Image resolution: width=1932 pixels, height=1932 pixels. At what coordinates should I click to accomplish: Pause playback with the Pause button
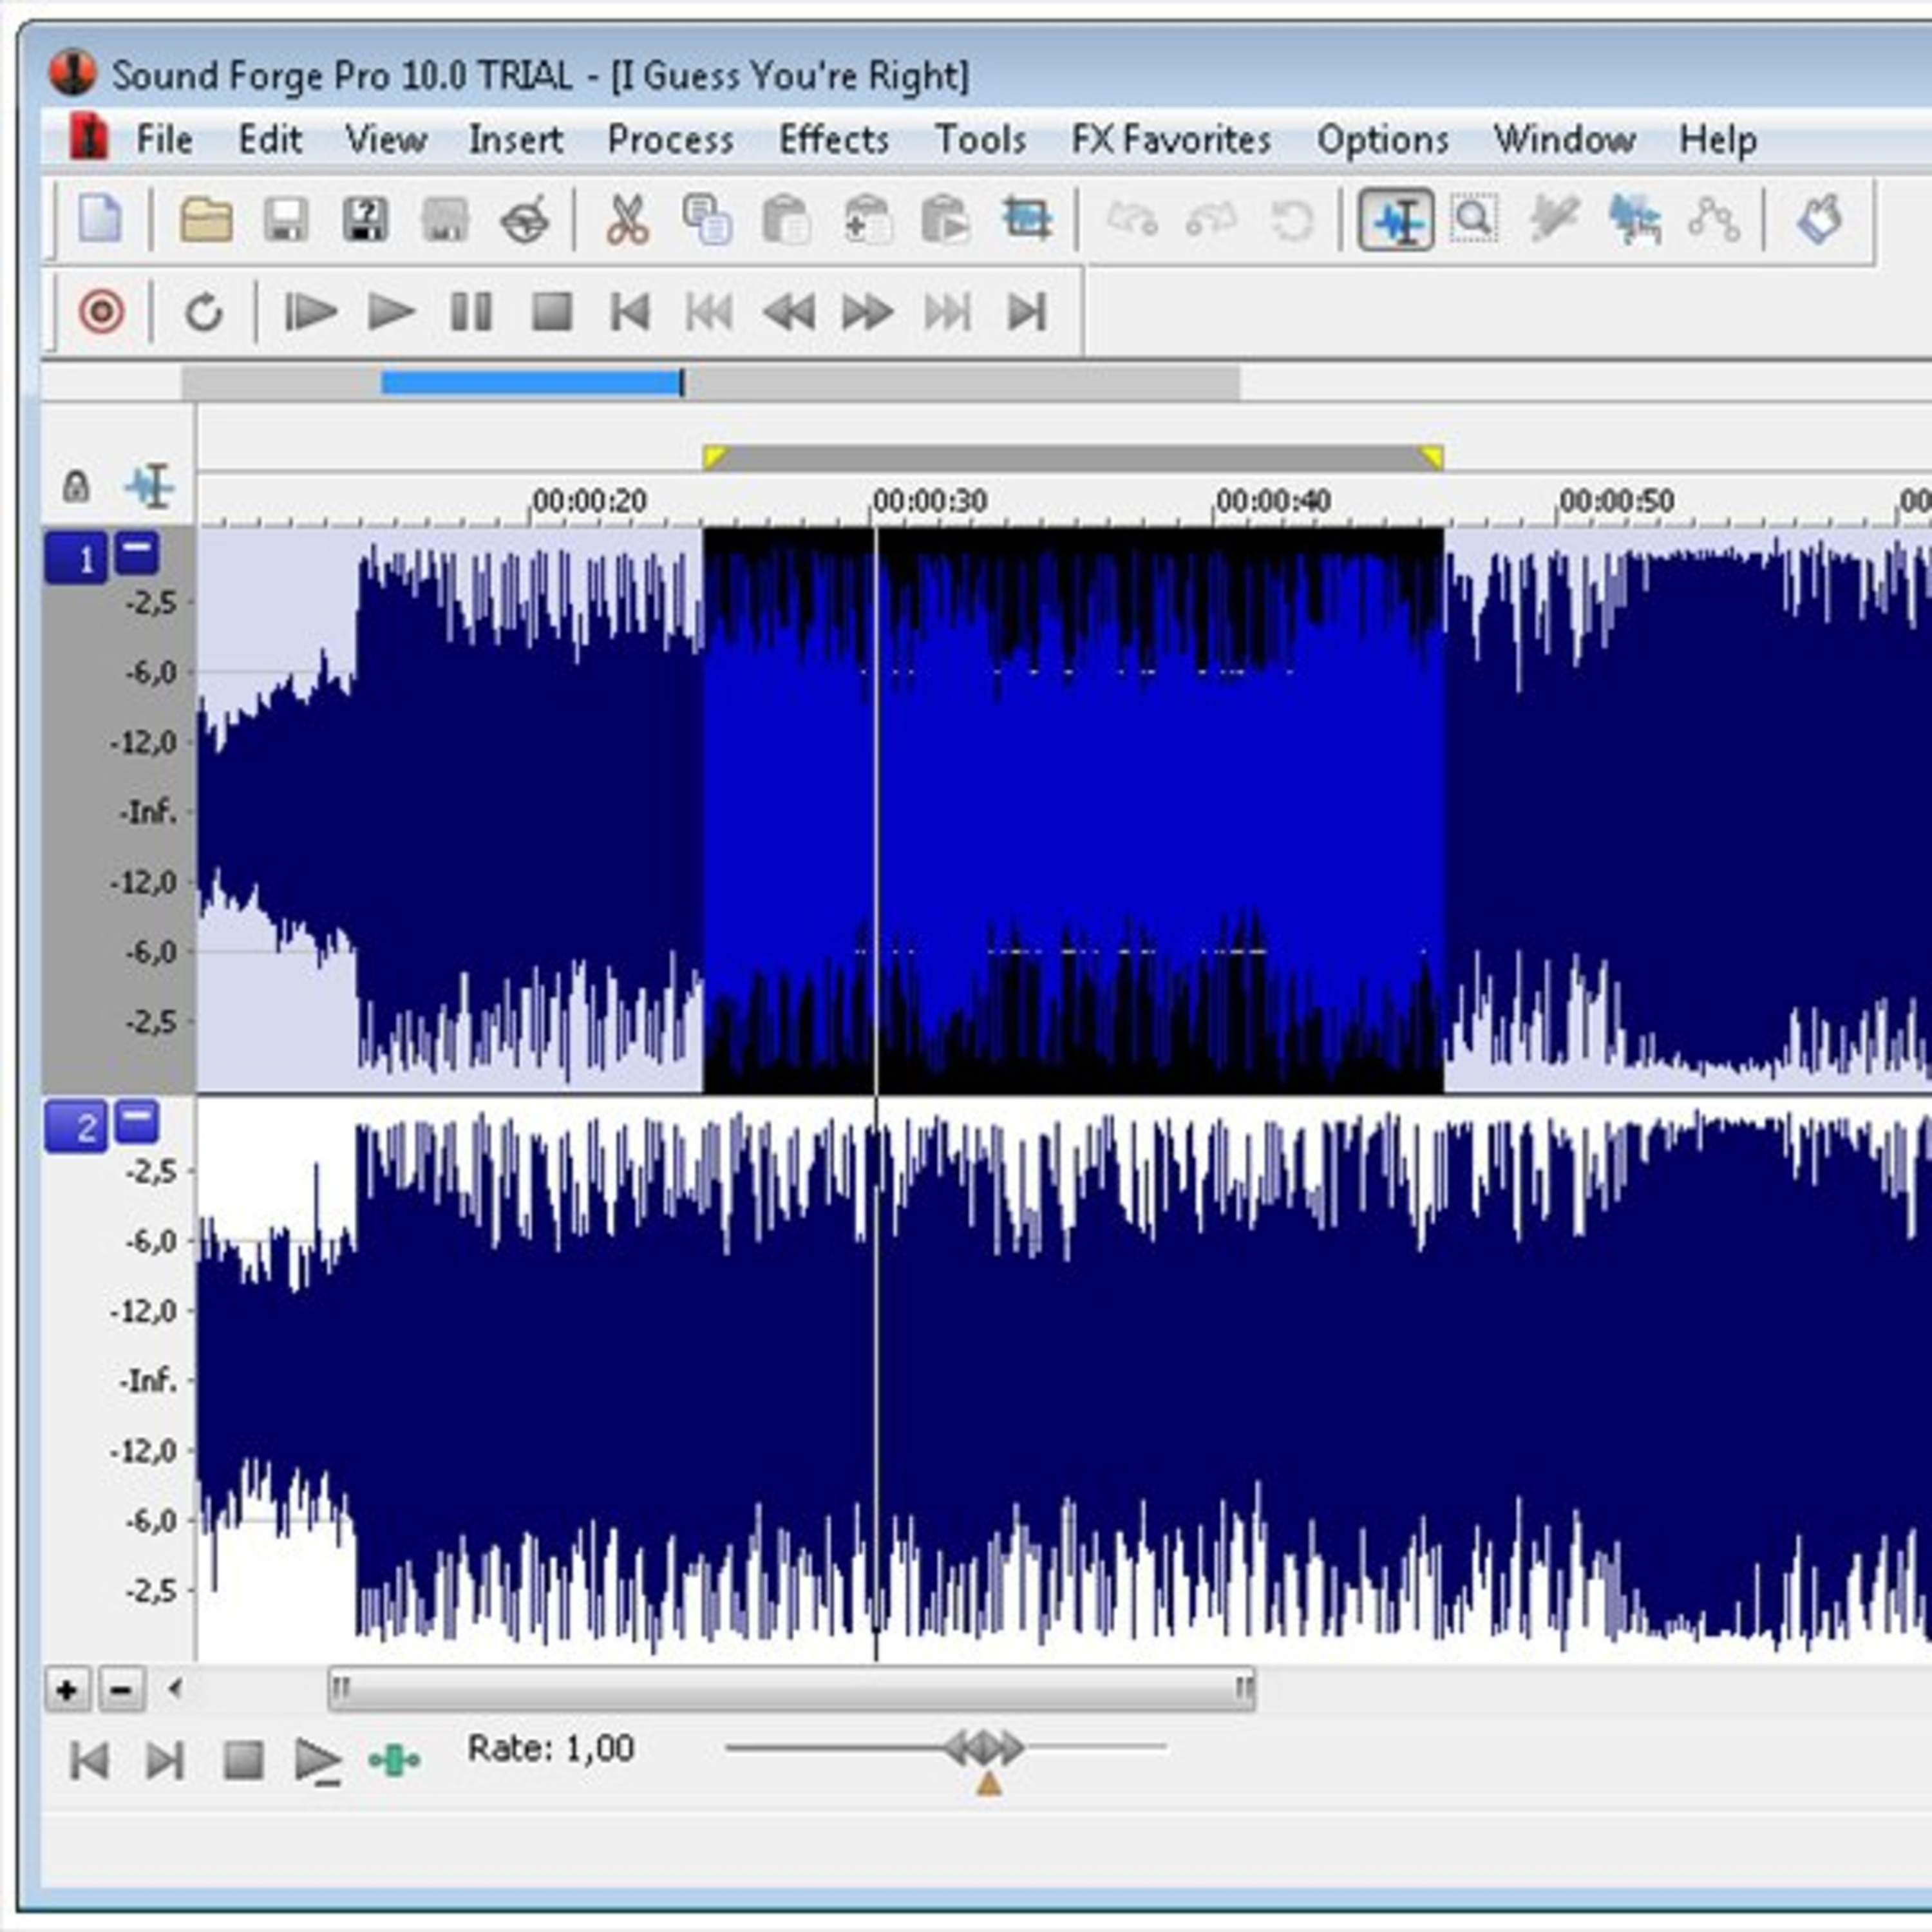coord(471,312)
